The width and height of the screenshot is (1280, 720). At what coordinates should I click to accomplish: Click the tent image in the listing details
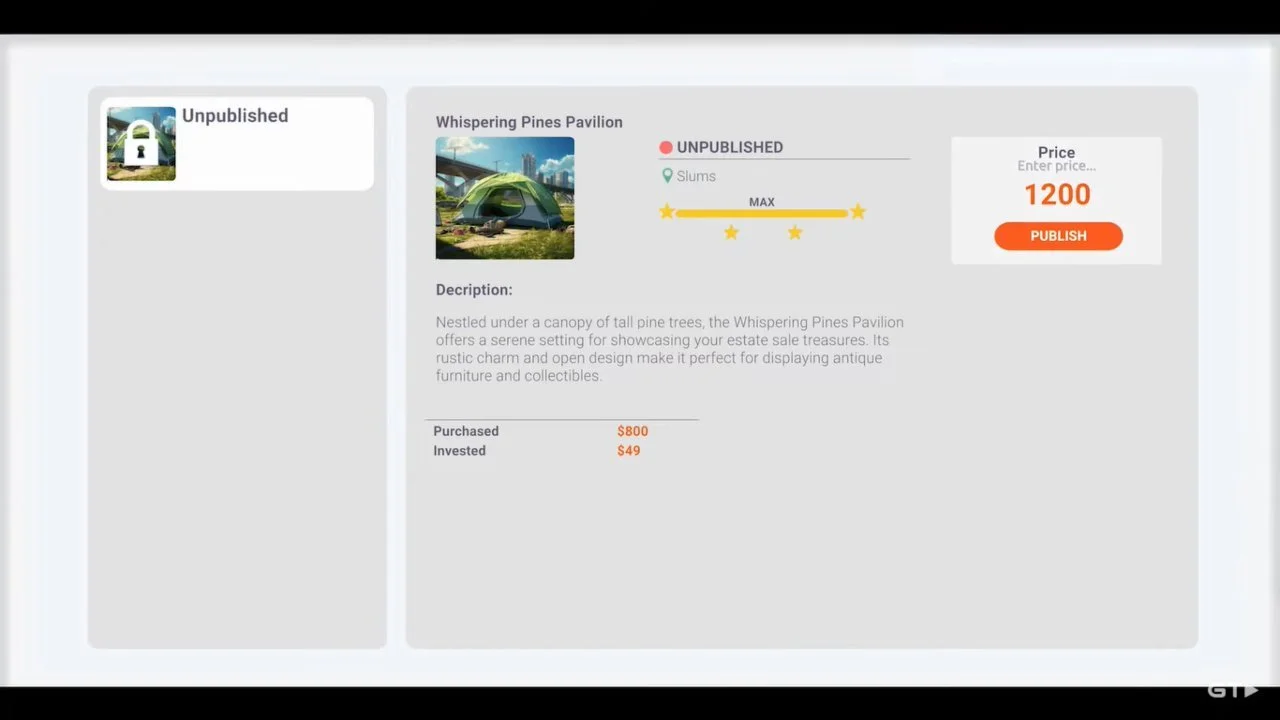click(504, 198)
